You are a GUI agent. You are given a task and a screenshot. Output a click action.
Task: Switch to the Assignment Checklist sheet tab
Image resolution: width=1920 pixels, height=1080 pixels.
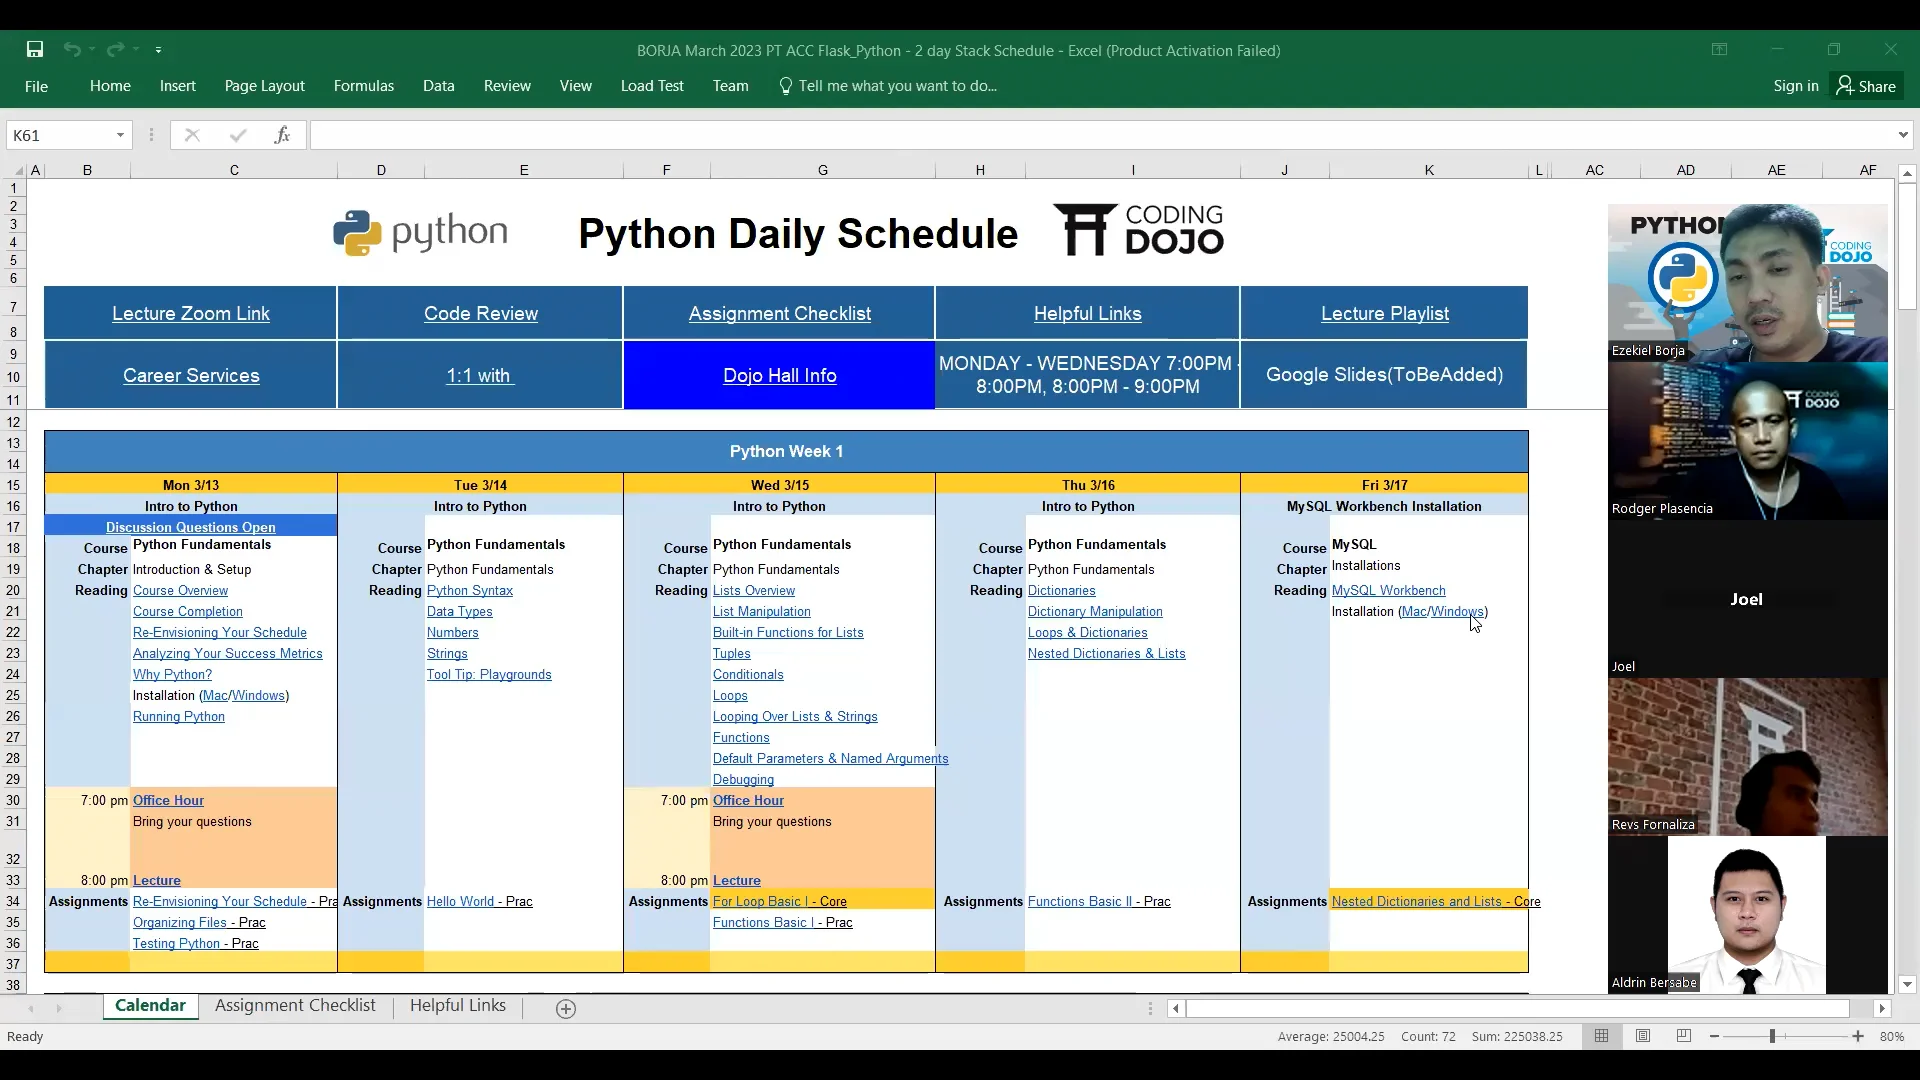295,1006
